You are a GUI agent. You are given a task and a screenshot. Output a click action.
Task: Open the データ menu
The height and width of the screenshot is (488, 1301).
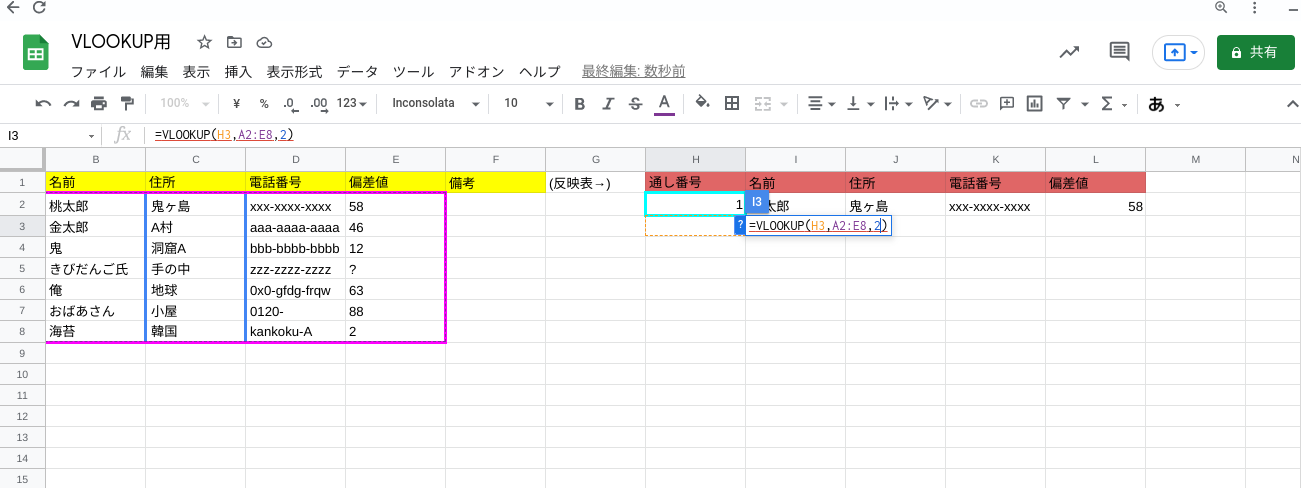(357, 72)
